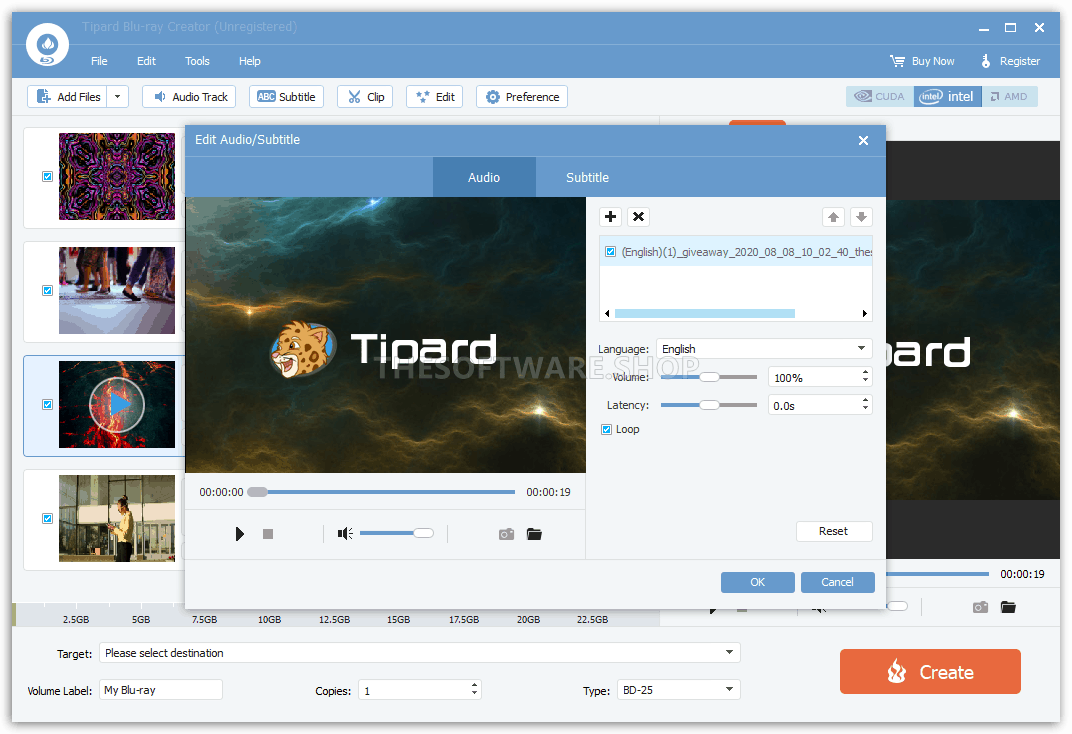The image size is (1072, 734).
Task: Stop the preview in the Edit Audio dialog
Action: click(268, 534)
